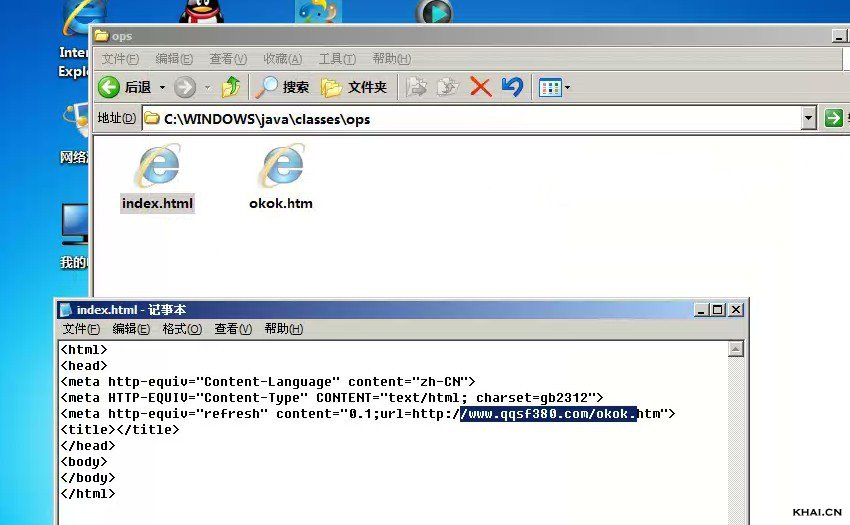Image resolution: width=850 pixels, height=525 pixels.
Task: Click the blue Undo arrow icon
Action: coord(512,87)
